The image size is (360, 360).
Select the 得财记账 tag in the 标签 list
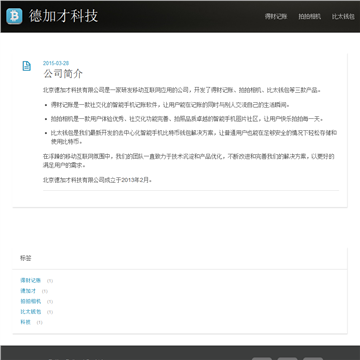pos(30,280)
